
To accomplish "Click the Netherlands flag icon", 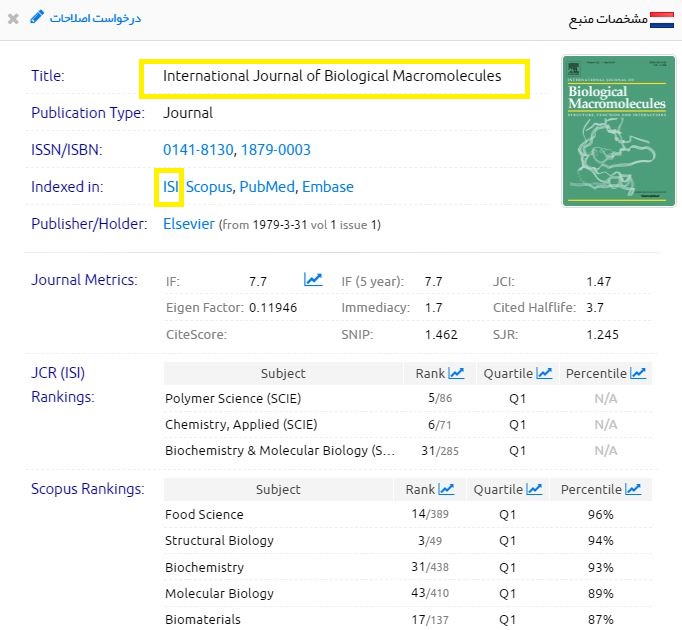I will point(662,19).
